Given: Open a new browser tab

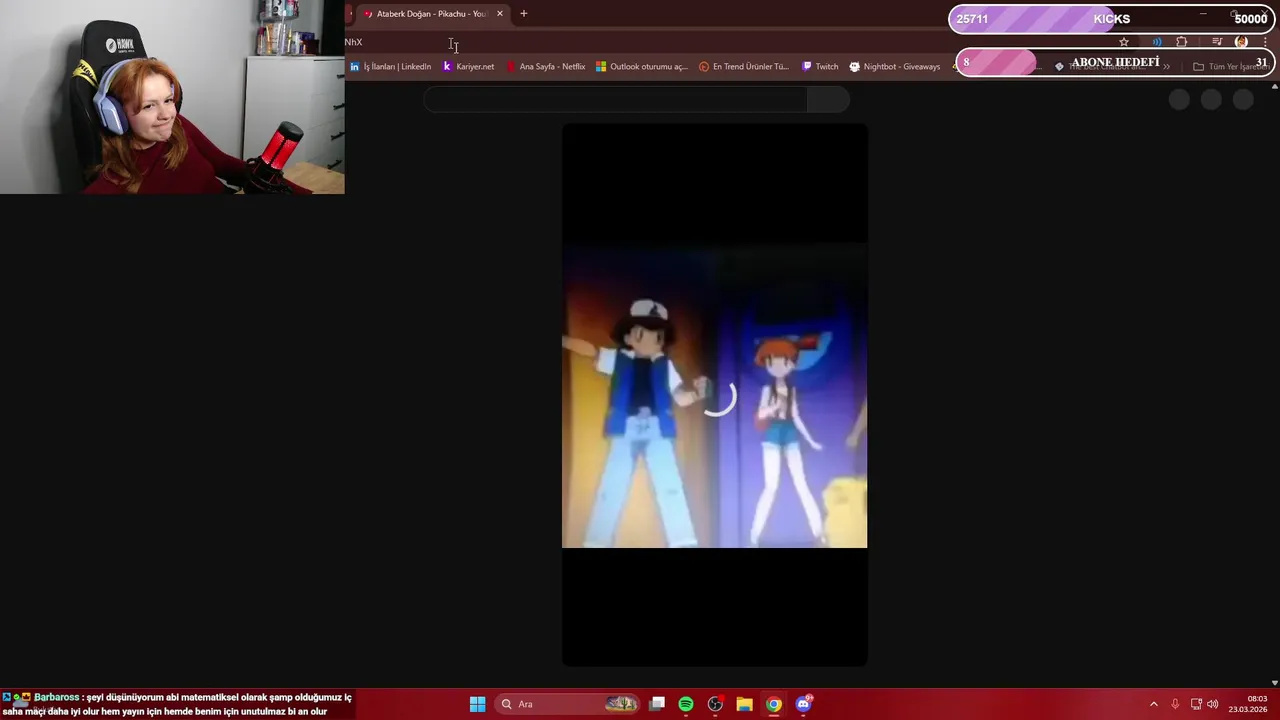Looking at the screenshot, I should pyautogui.click(x=523, y=14).
